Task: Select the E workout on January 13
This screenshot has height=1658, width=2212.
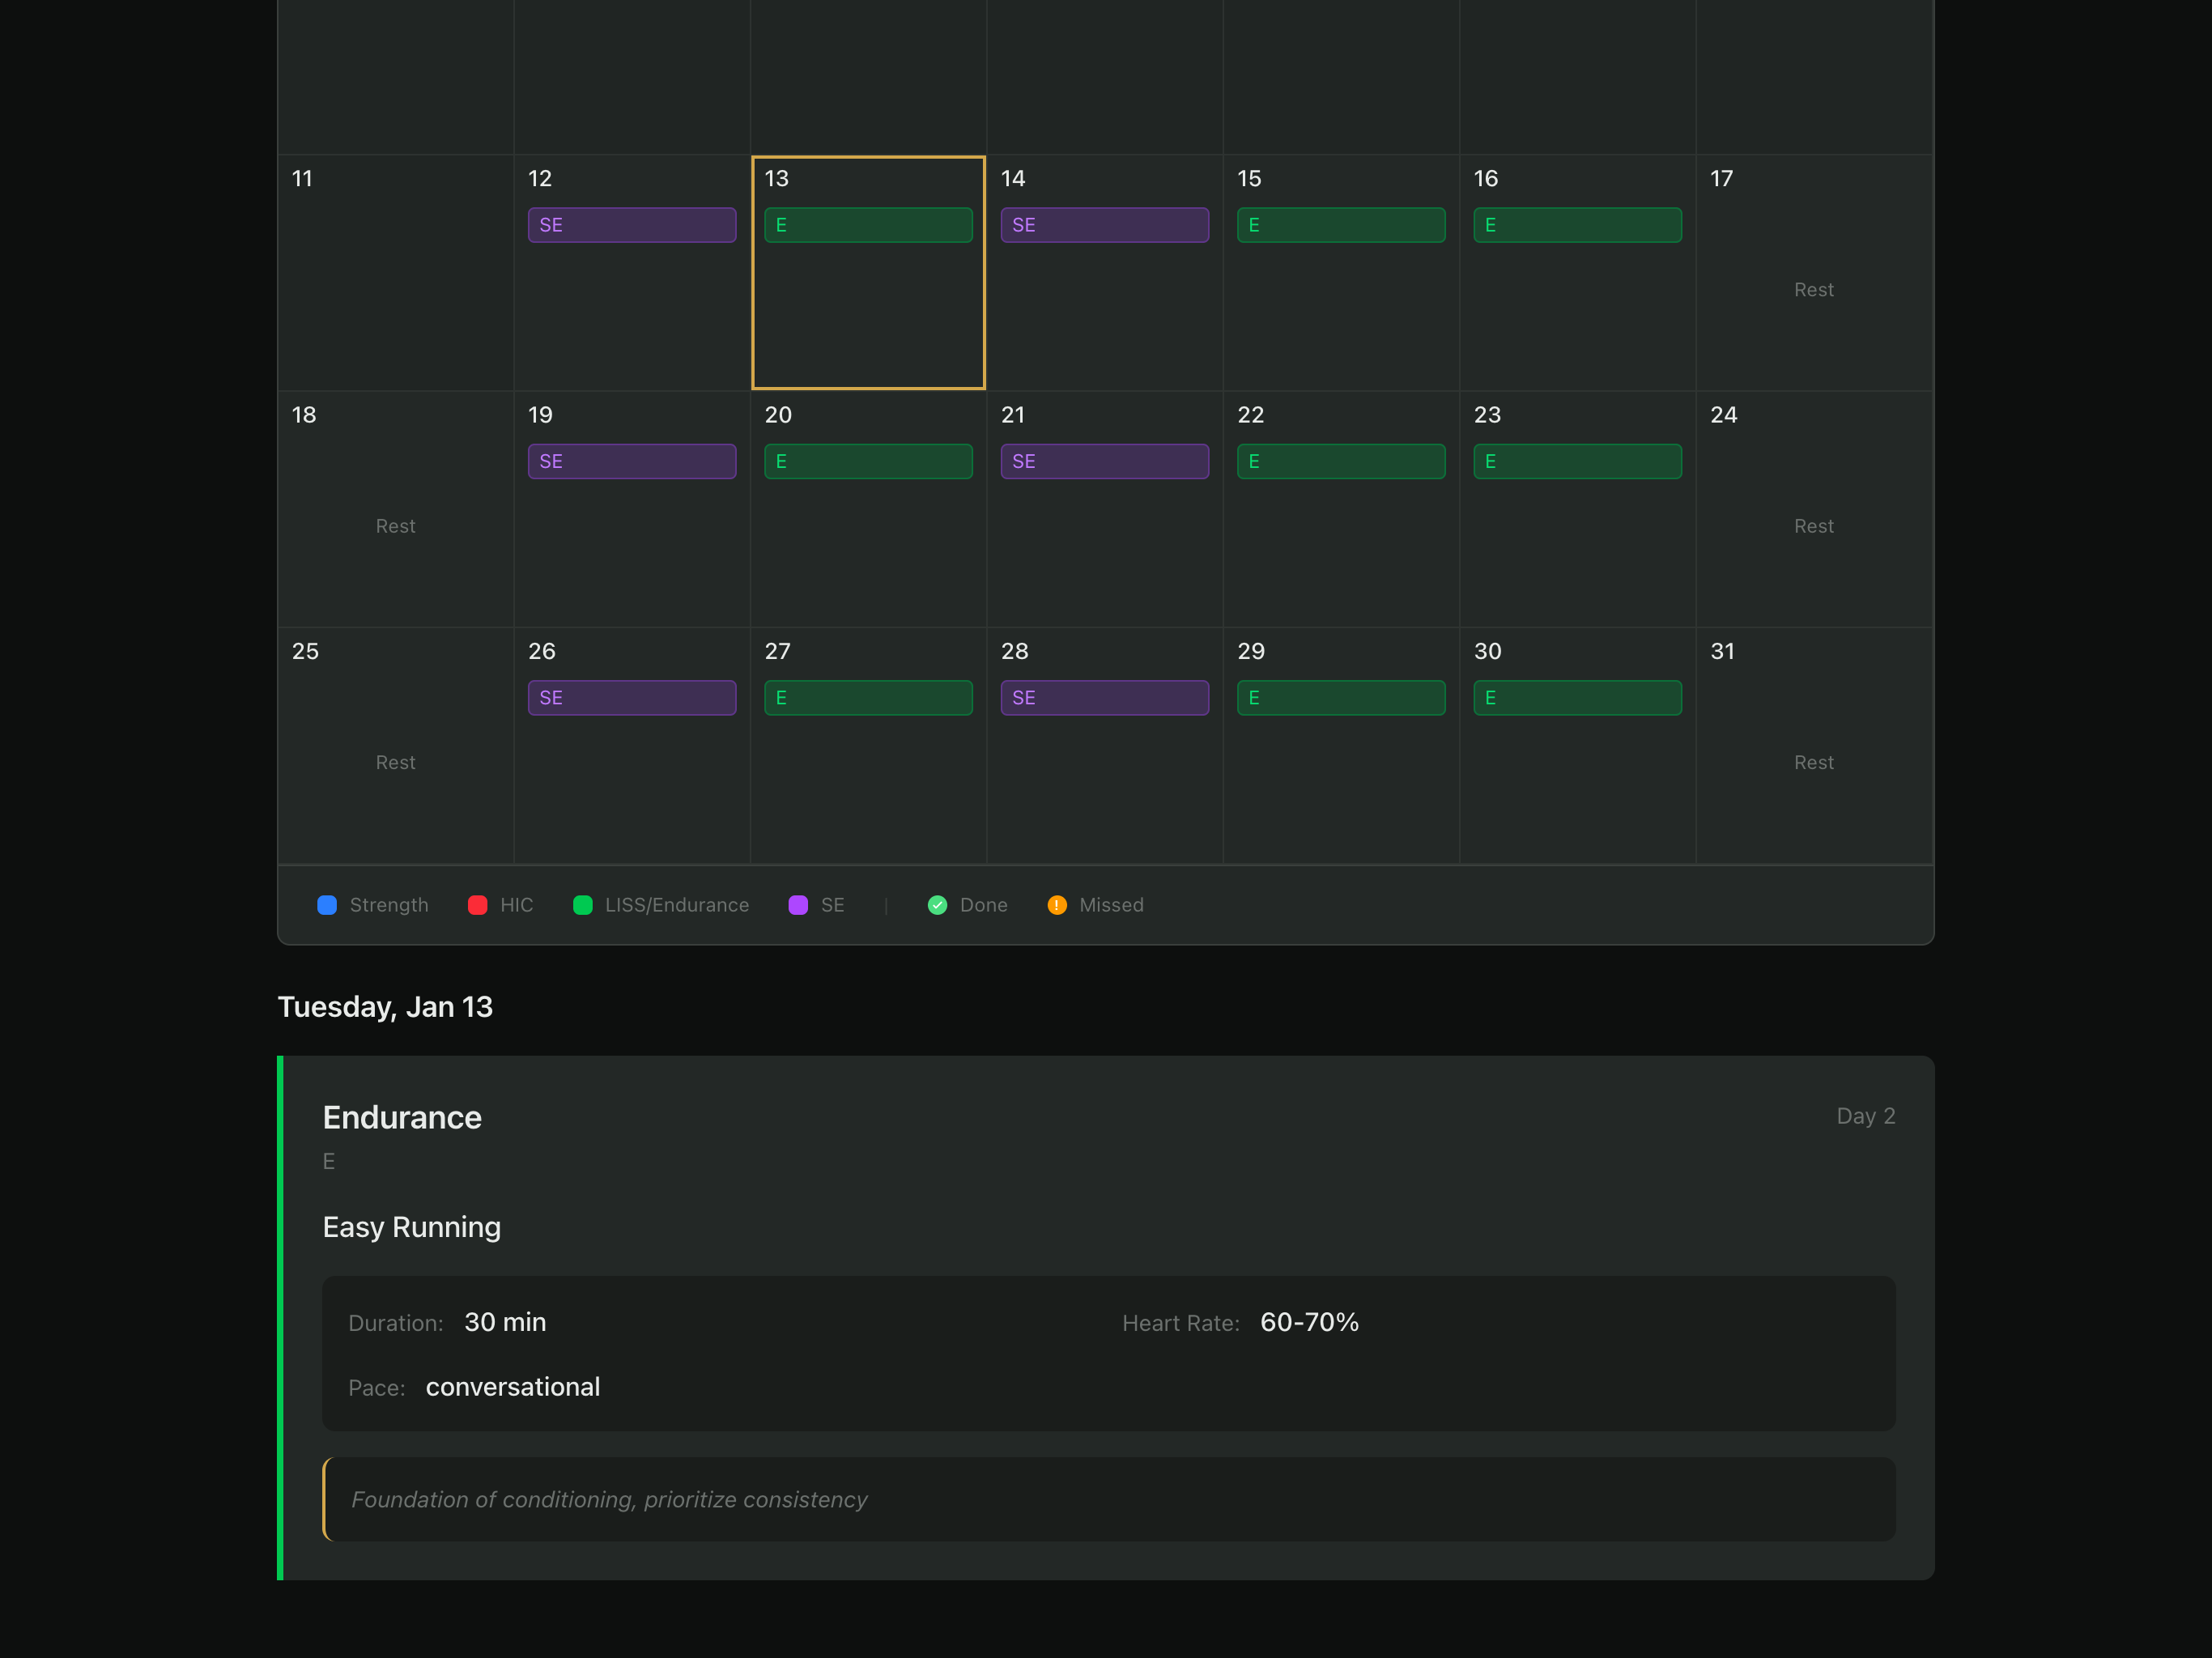Action: 868,225
